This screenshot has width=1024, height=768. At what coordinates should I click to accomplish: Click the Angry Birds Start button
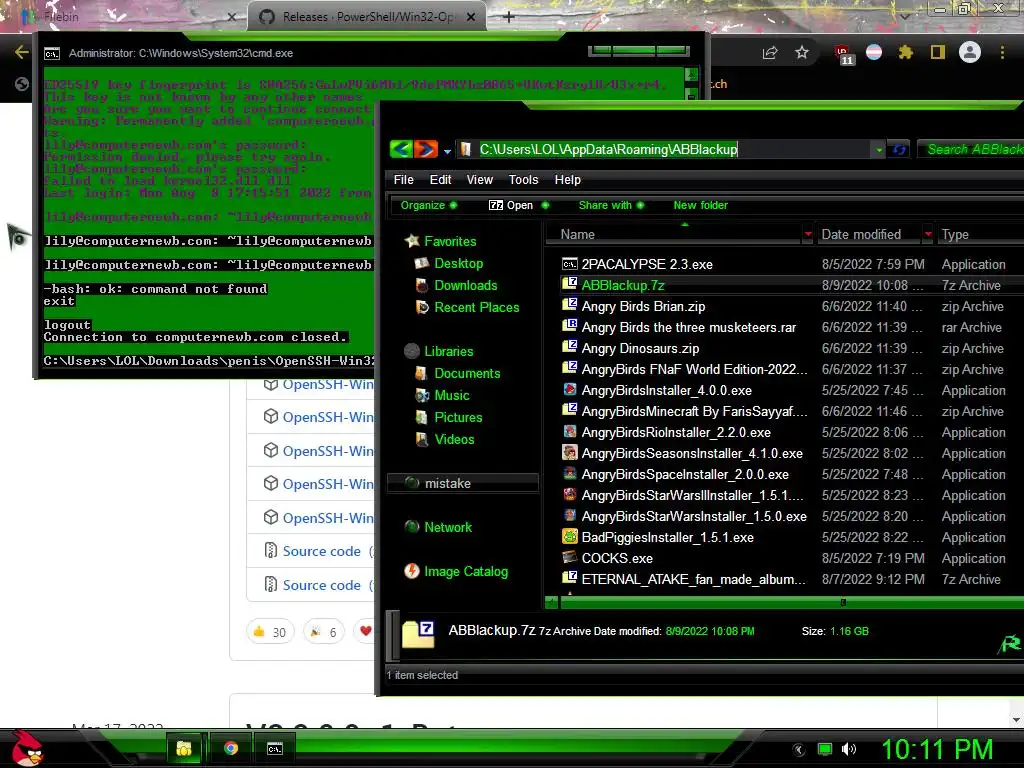pyautogui.click(x=27, y=748)
